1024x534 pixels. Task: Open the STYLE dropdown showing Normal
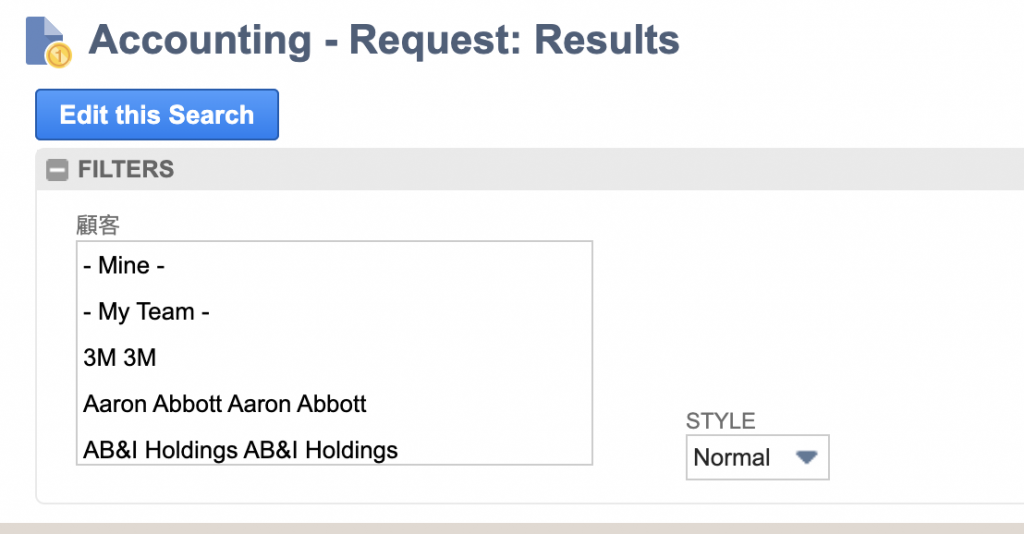click(756, 458)
